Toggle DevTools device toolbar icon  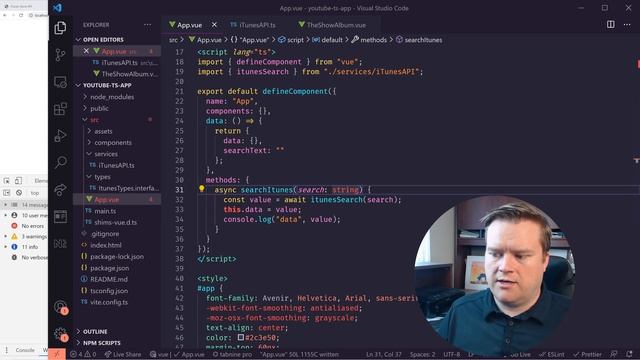[18, 181]
